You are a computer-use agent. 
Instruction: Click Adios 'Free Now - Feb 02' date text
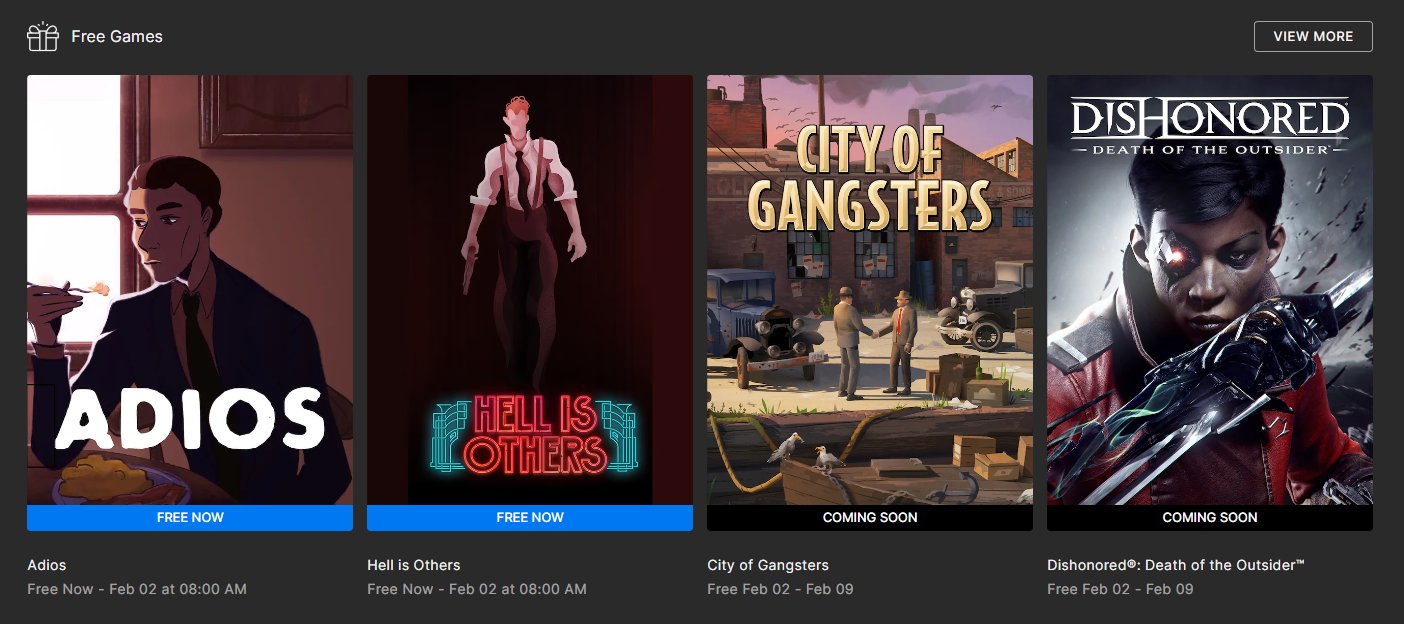point(137,589)
